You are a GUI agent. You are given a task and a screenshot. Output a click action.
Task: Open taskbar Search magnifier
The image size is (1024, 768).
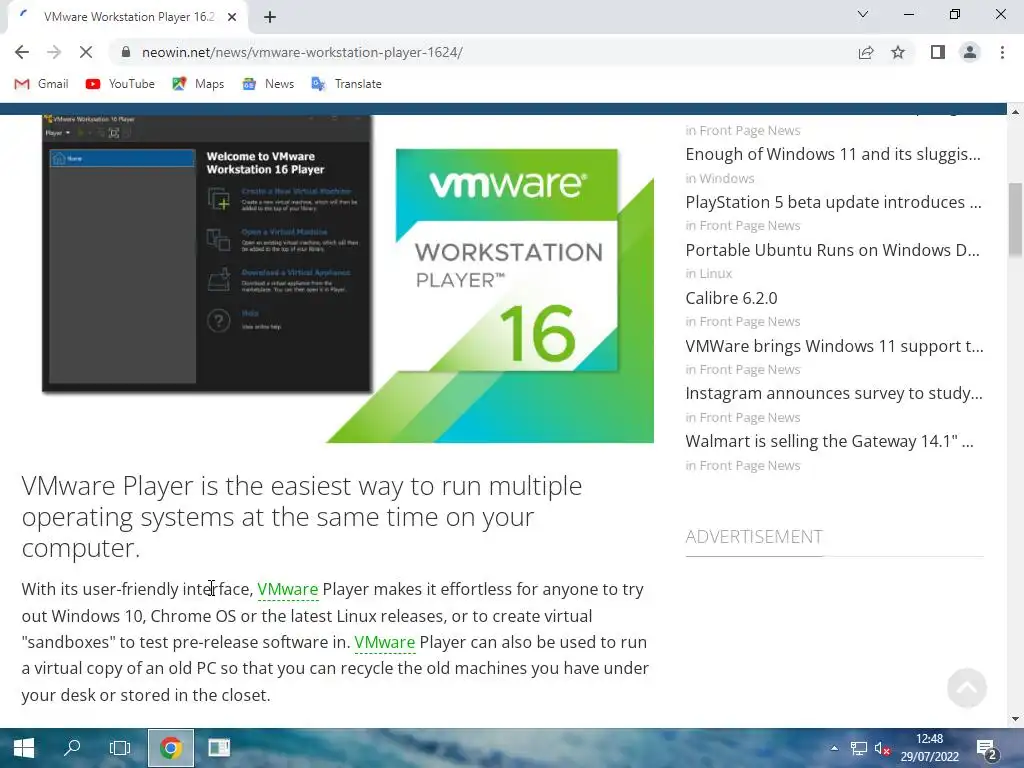pyautogui.click(x=72, y=748)
